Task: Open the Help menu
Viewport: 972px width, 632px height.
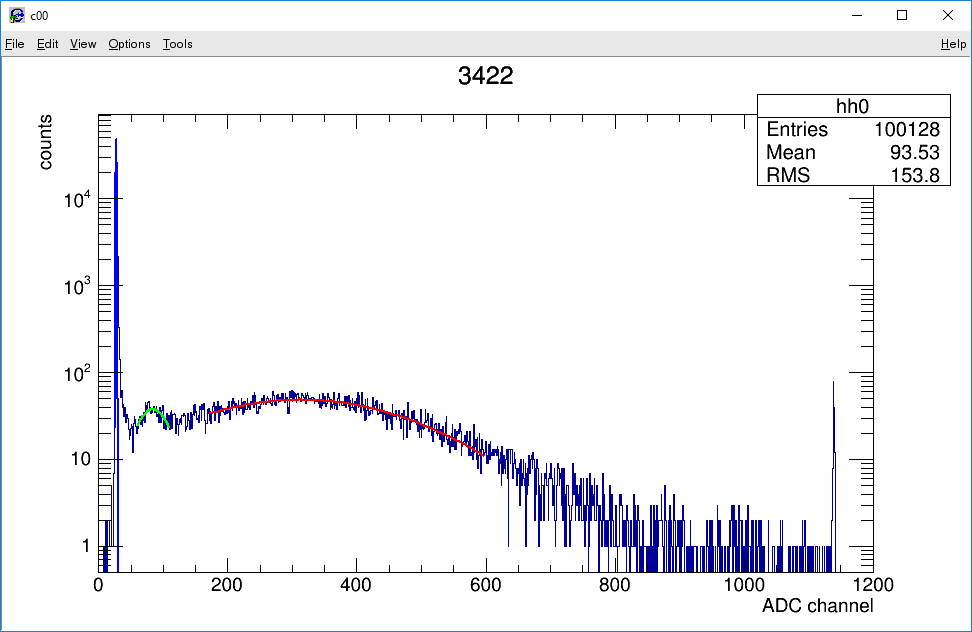Action: 953,44
